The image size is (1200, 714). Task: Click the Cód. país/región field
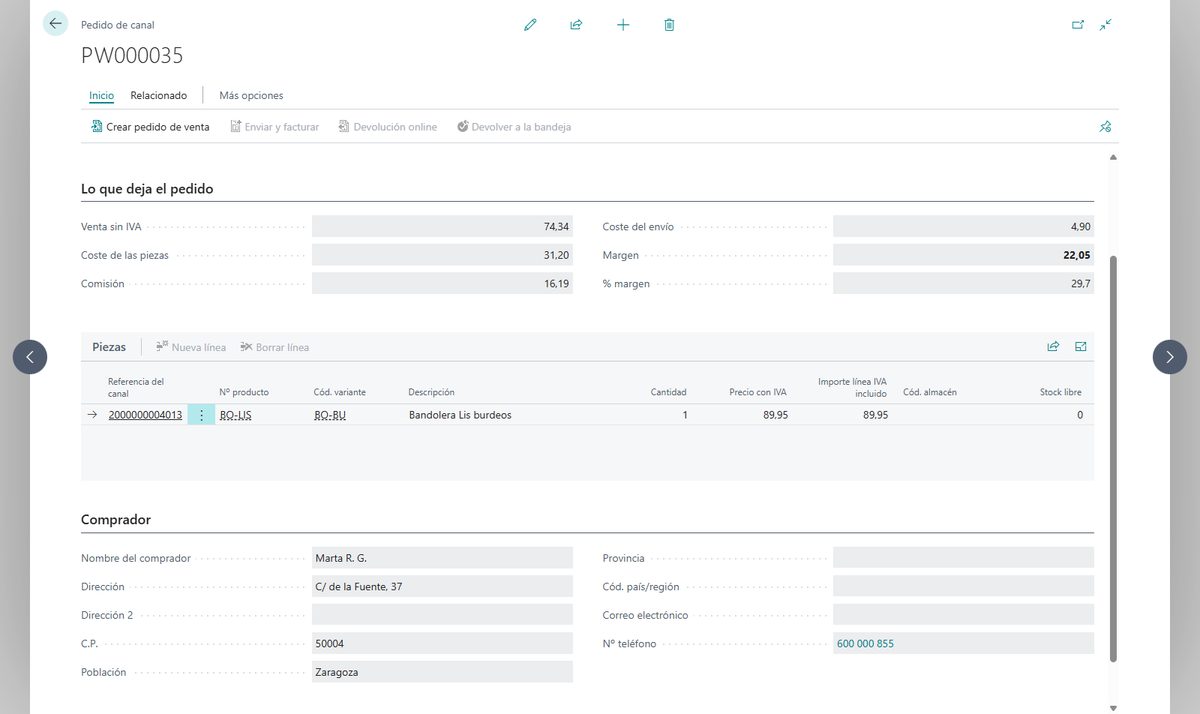[963, 587]
